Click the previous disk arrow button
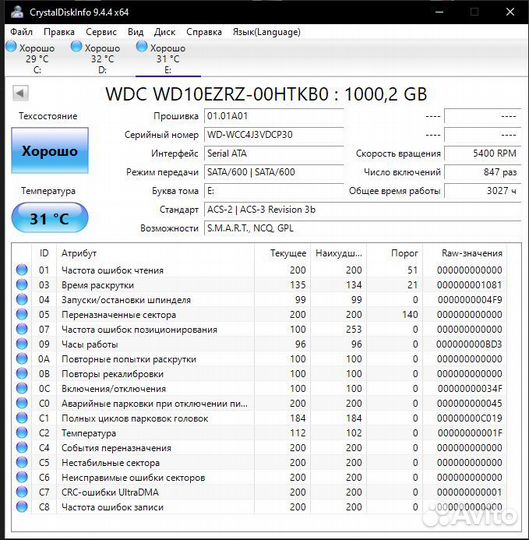 coord(20,93)
